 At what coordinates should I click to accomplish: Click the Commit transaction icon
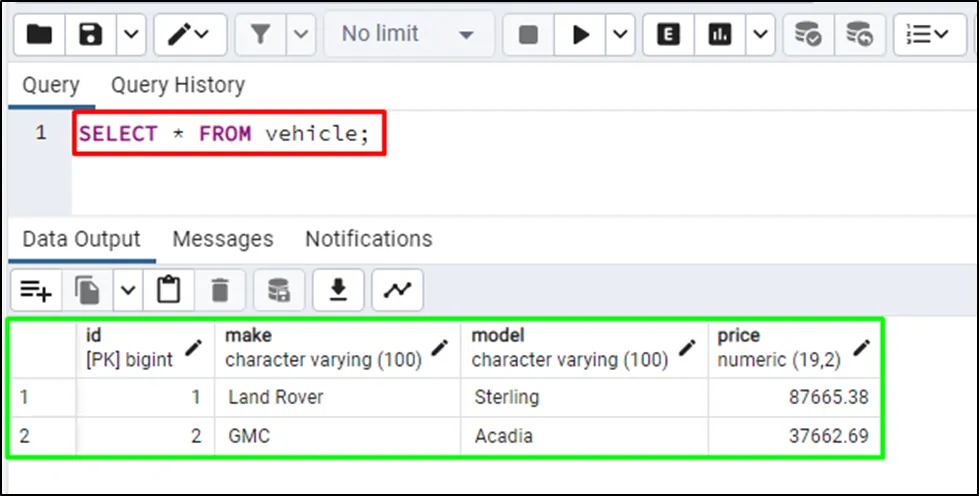coord(808,35)
